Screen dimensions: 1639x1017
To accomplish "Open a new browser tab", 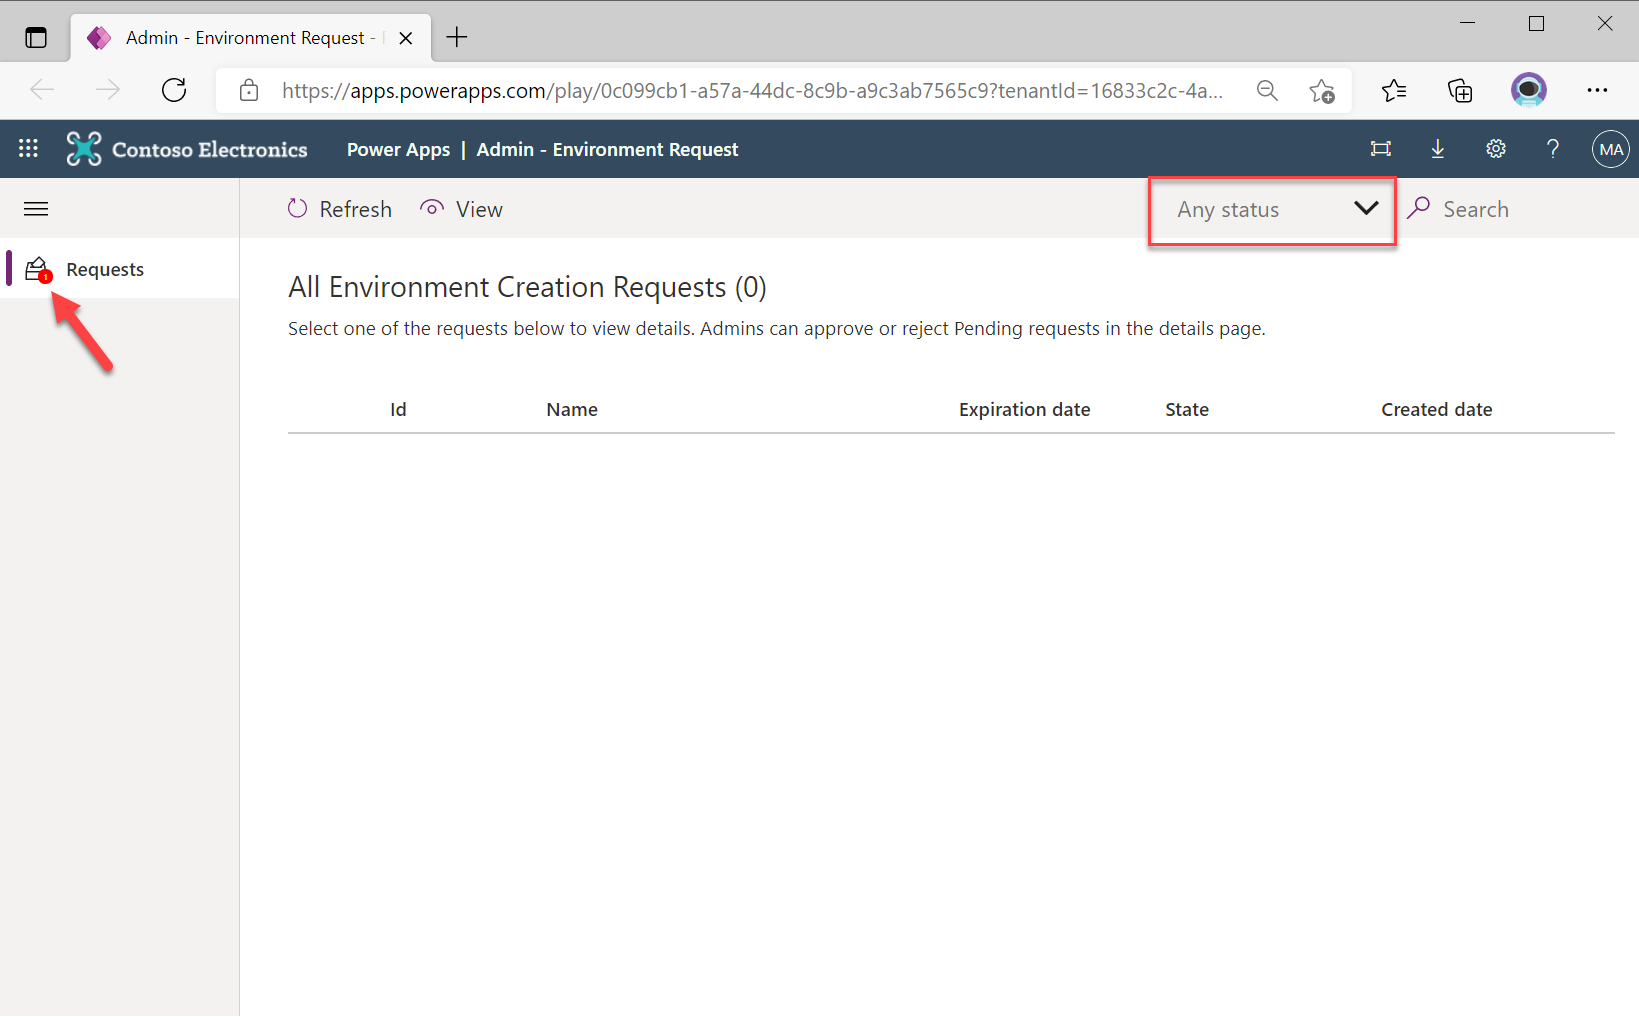I will (x=457, y=37).
